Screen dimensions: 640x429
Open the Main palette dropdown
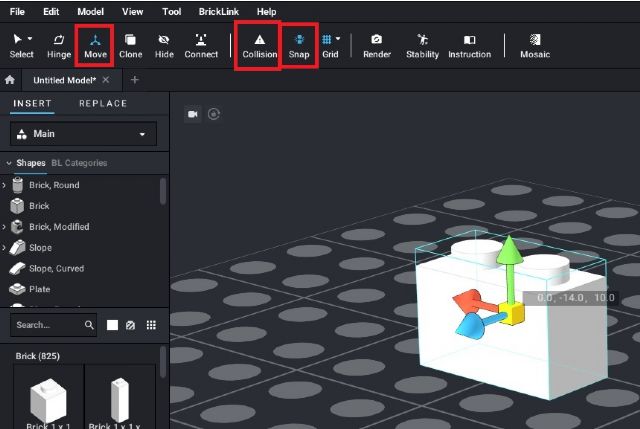coord(83,134)
